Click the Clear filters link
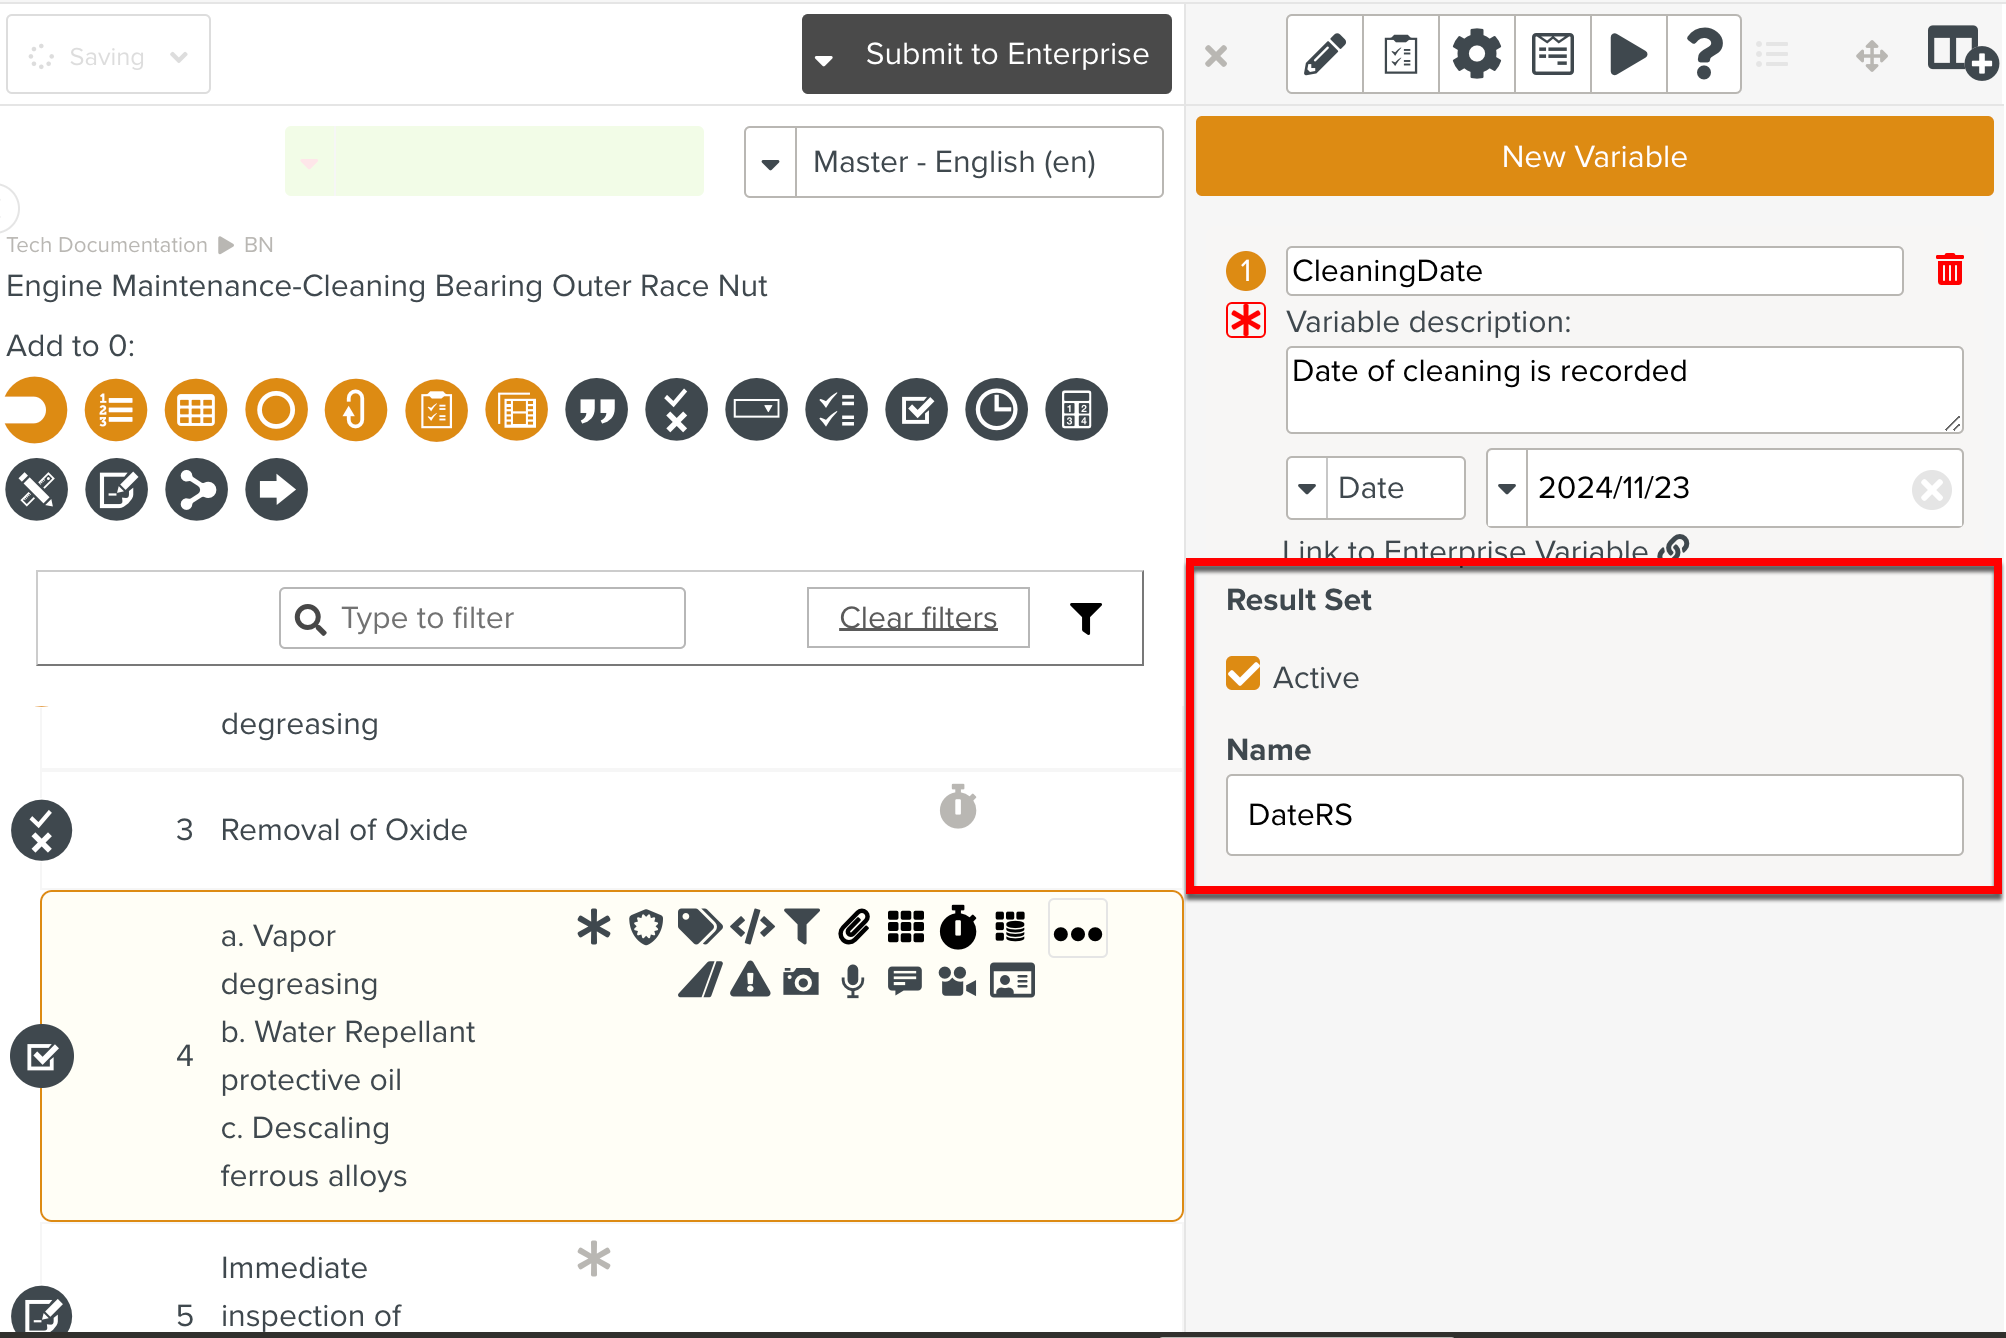Image resolution: width=2006 pixels, height=1338 pixels. coord(917,618)
